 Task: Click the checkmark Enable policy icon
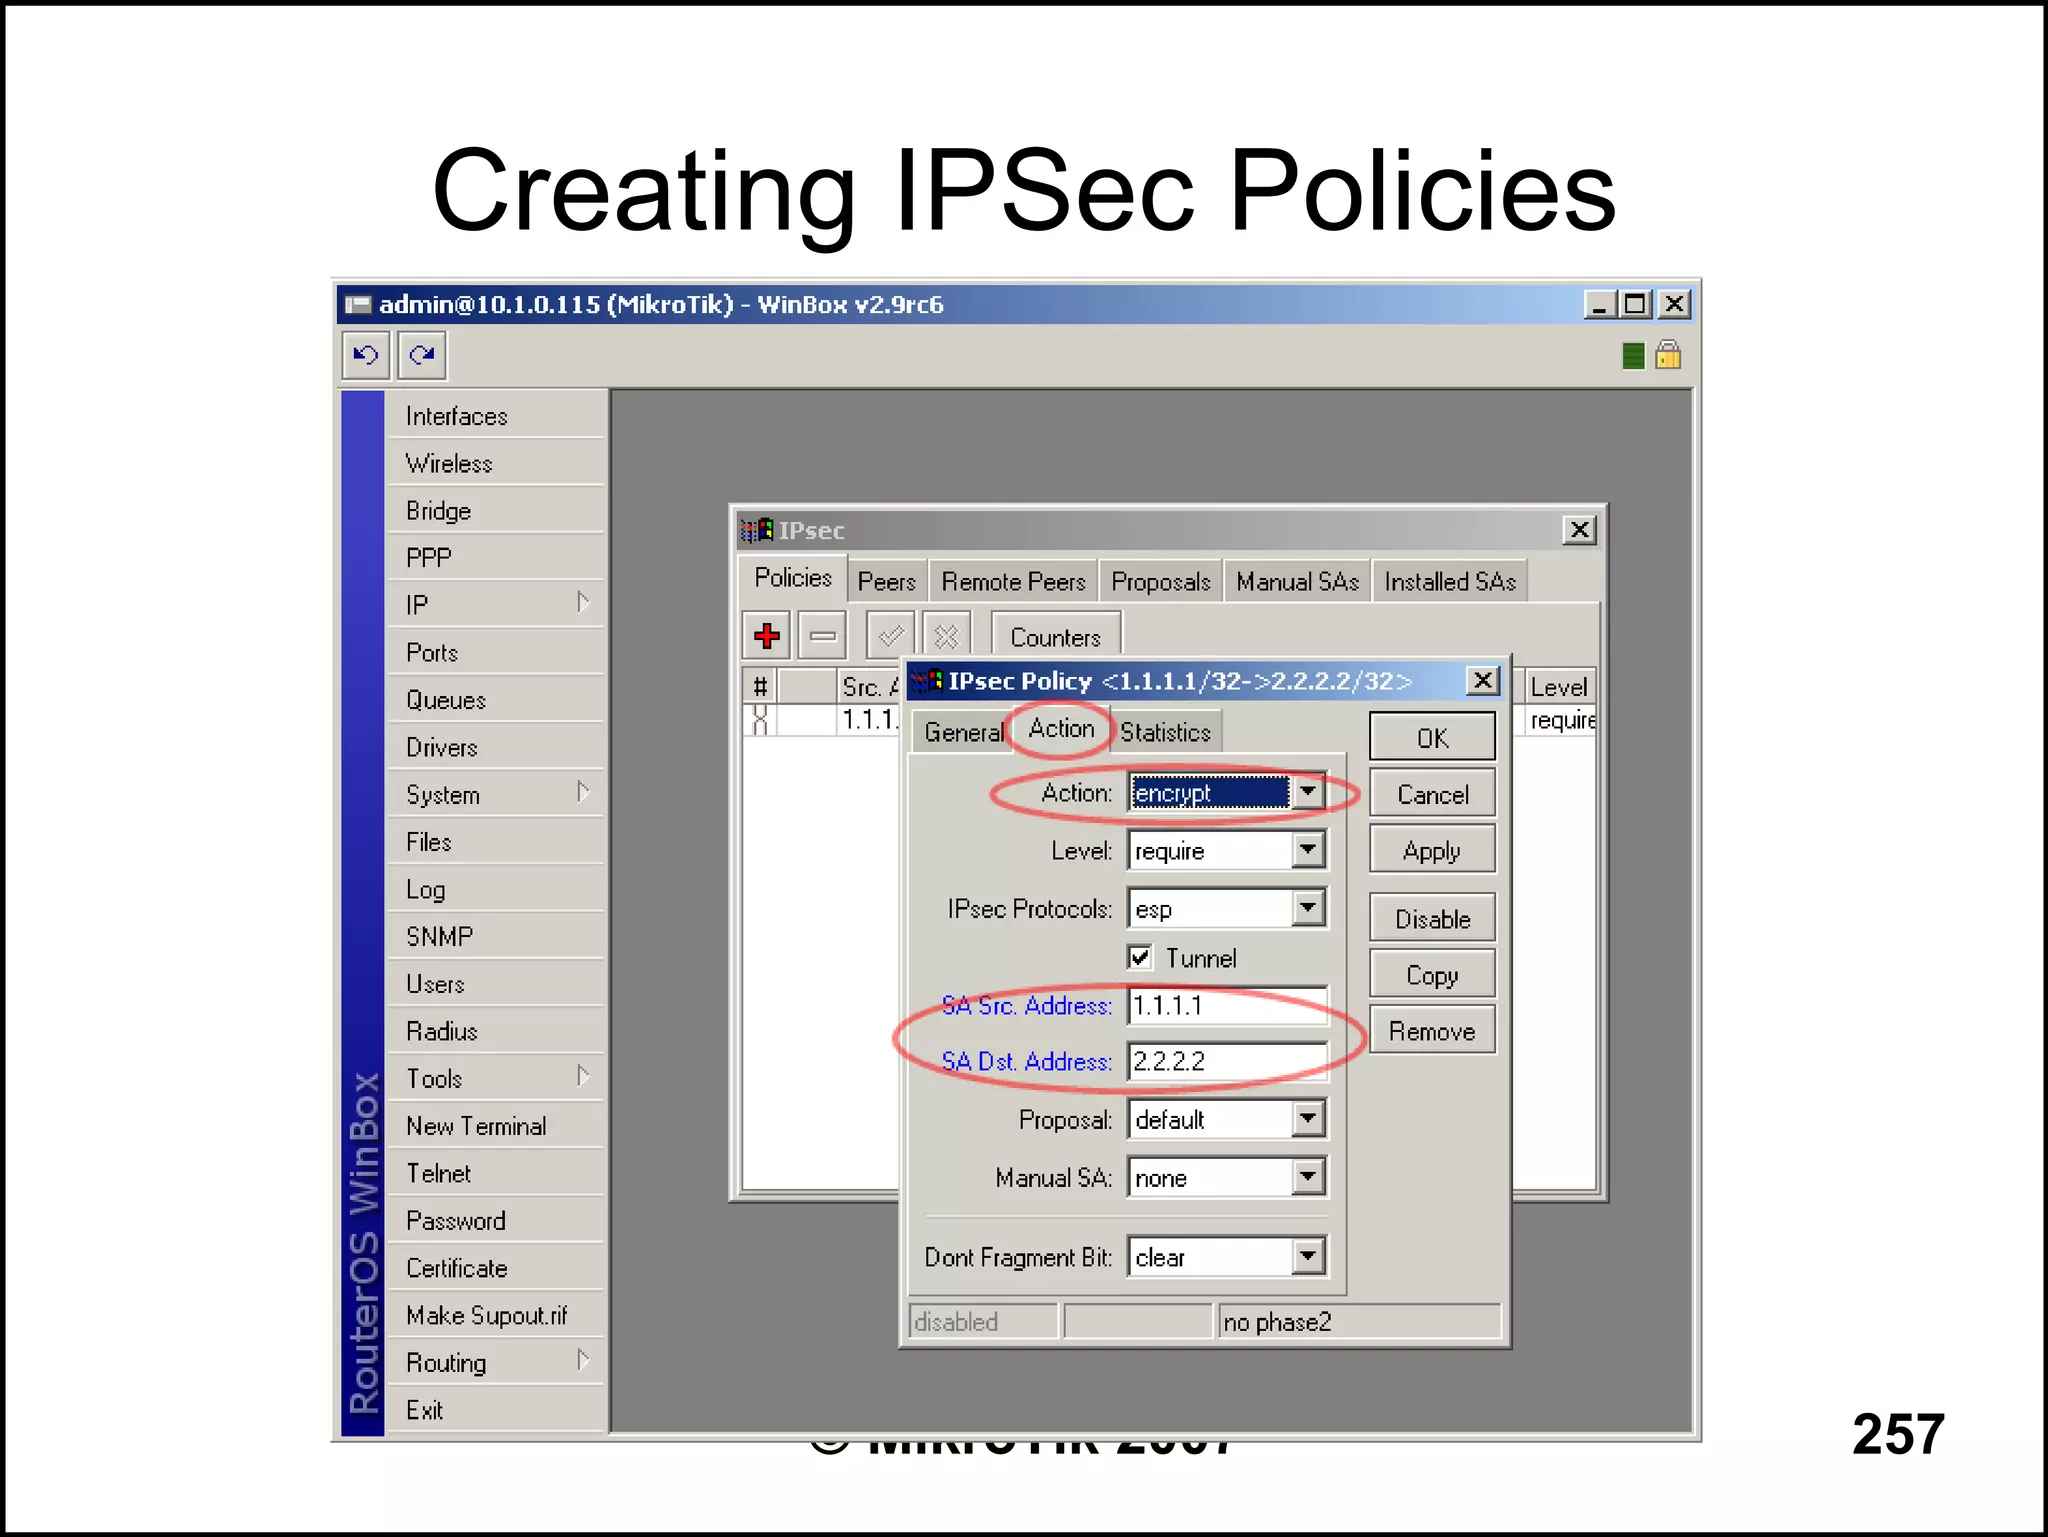890,635
